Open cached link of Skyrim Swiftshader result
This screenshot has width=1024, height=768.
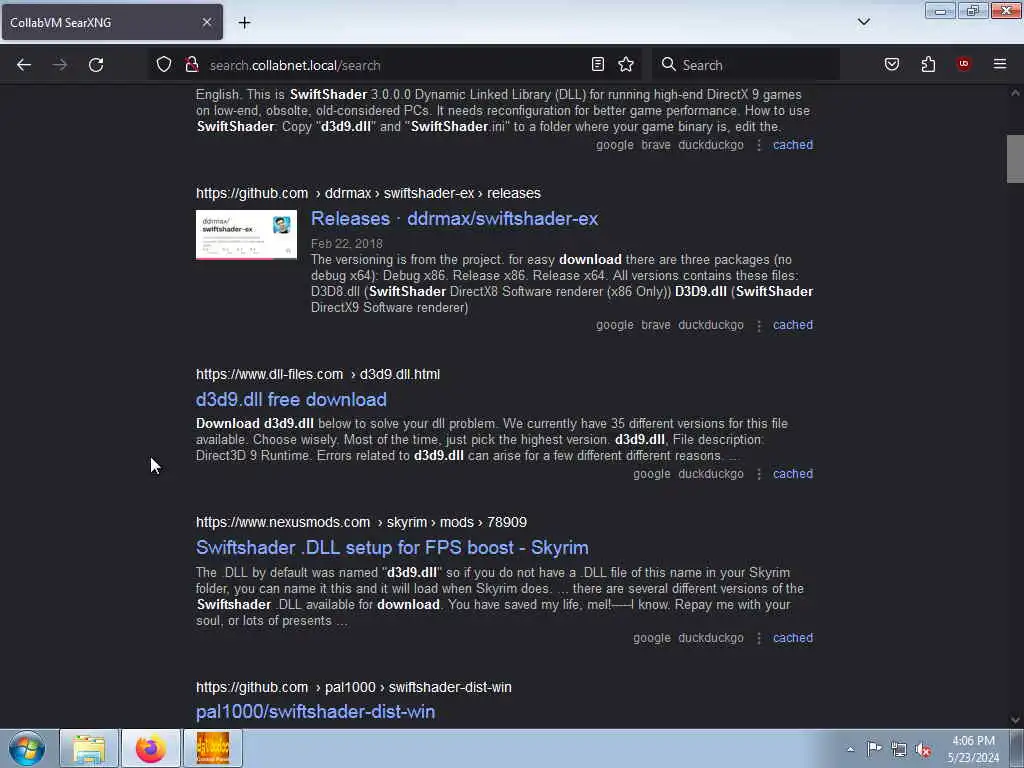tap(793, 638)
